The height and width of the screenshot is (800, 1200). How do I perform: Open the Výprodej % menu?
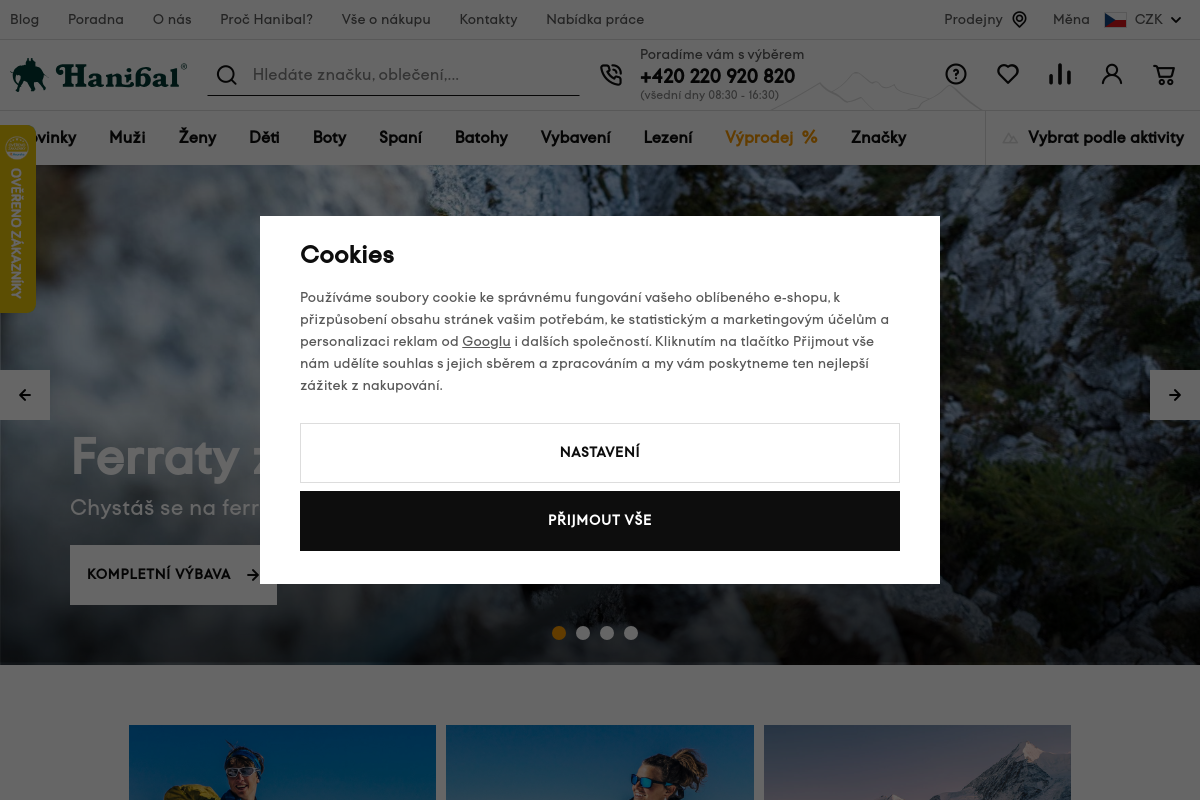pyautogui.click(x=771, y=138)
